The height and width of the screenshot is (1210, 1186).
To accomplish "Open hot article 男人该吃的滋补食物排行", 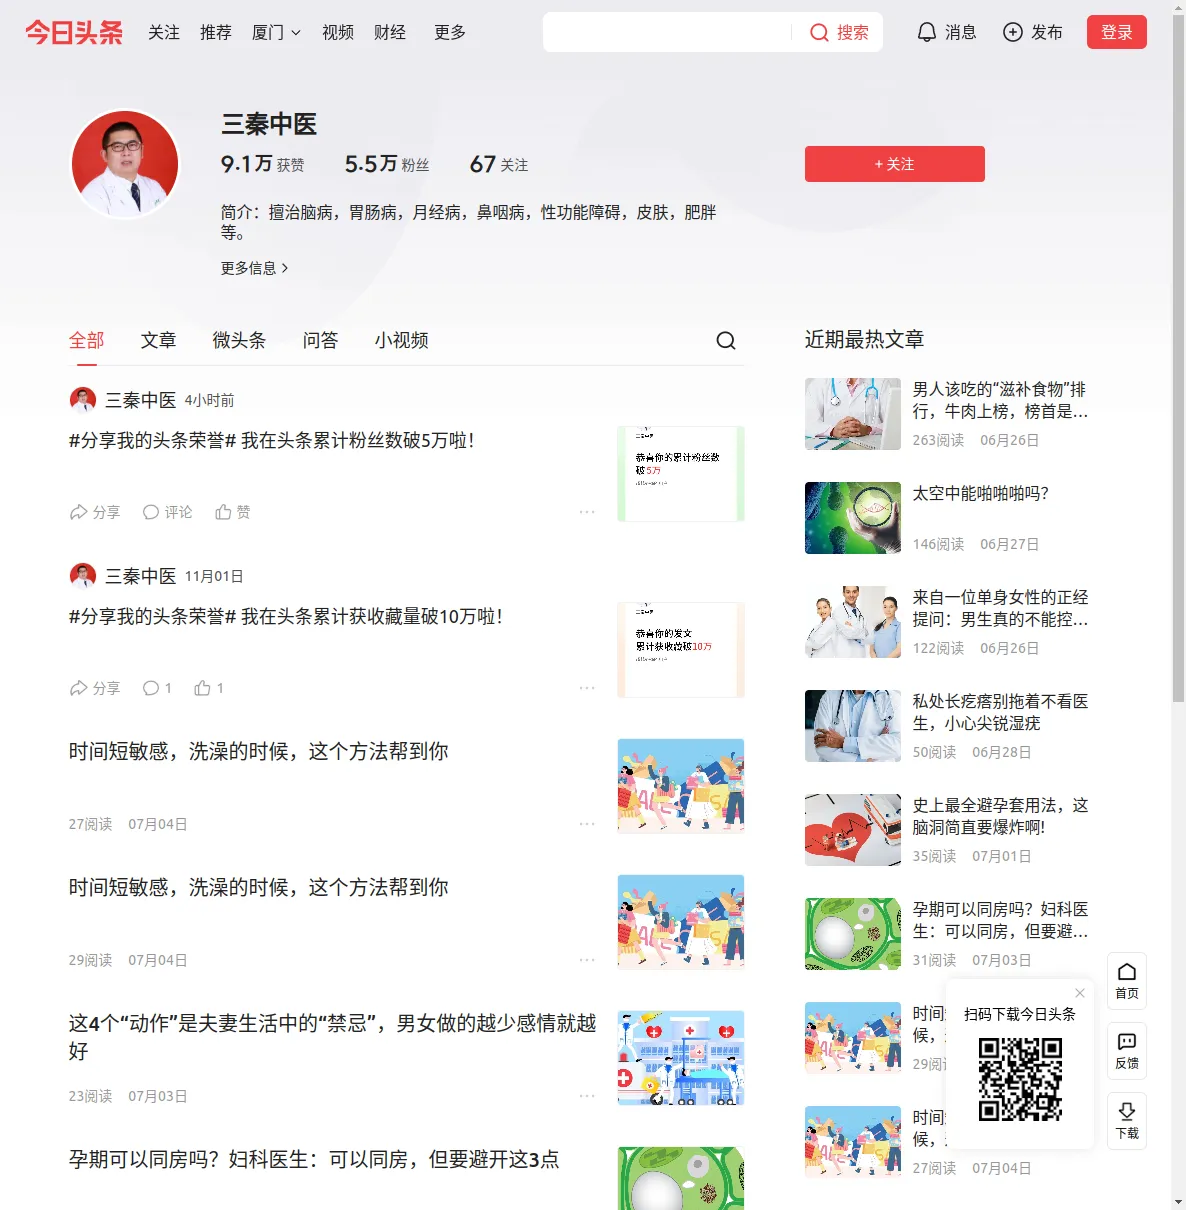I will click(1000, 400).
